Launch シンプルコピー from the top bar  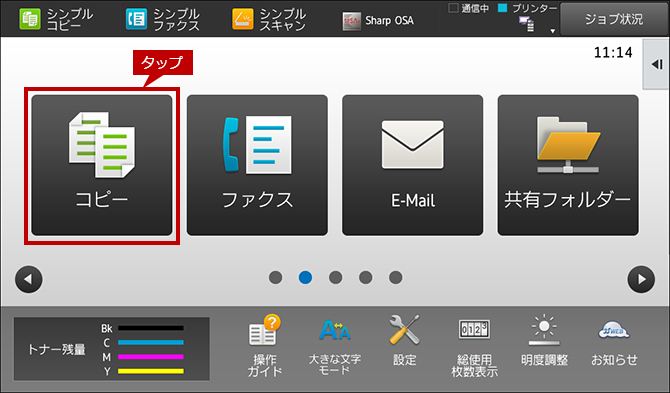click(x=56, y=20)
